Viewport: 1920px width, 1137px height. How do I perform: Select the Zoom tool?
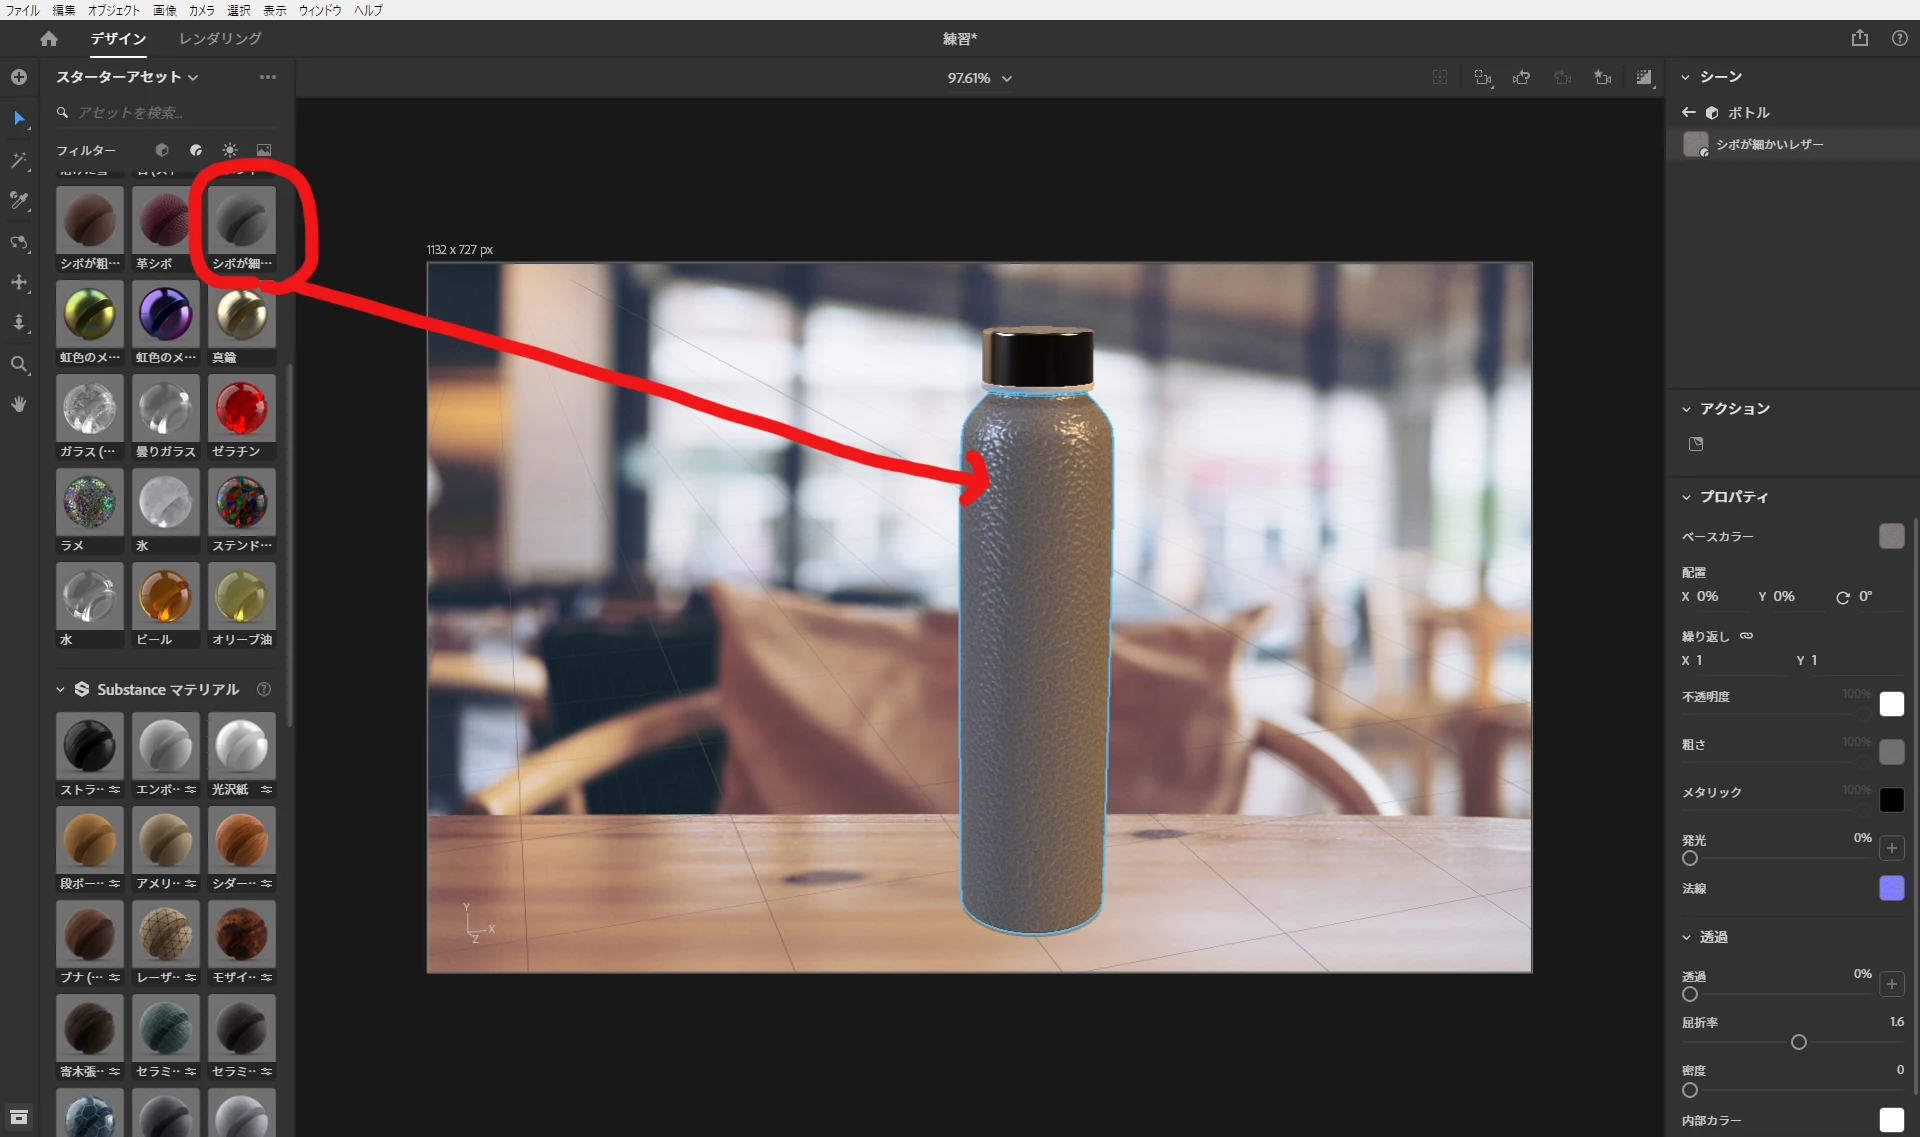[19, 364]
